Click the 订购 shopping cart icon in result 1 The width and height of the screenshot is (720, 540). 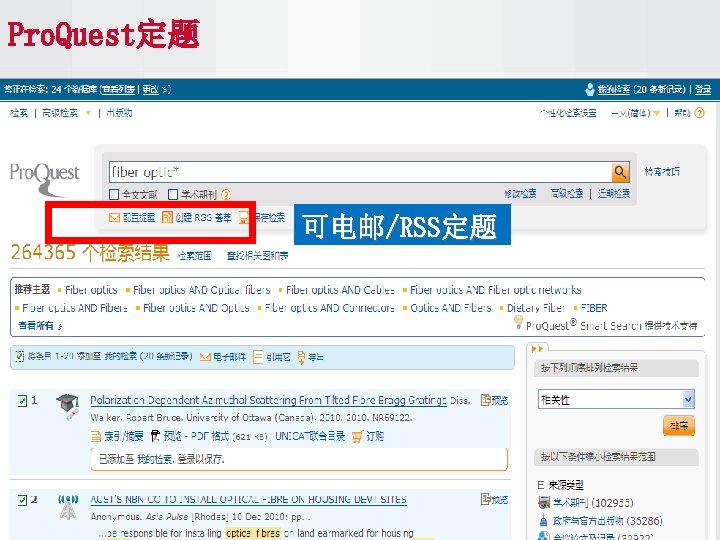click(357, 436)
